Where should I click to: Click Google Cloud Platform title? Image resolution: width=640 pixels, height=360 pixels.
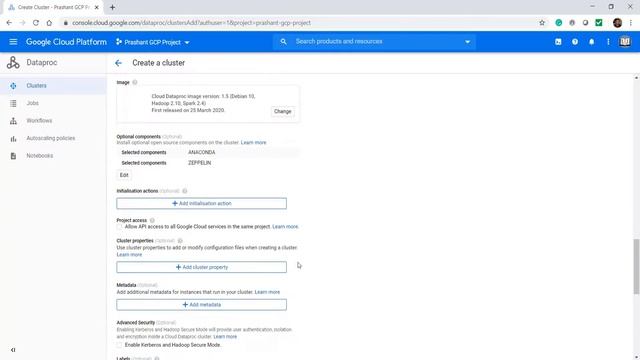[x=66, y=42]
